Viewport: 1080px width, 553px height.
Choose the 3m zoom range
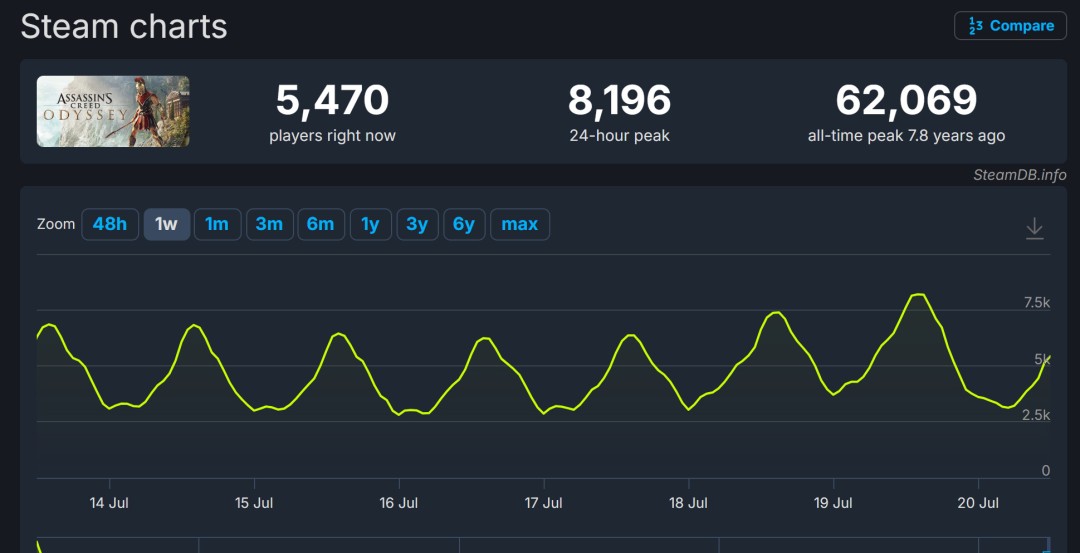[269, 225]
